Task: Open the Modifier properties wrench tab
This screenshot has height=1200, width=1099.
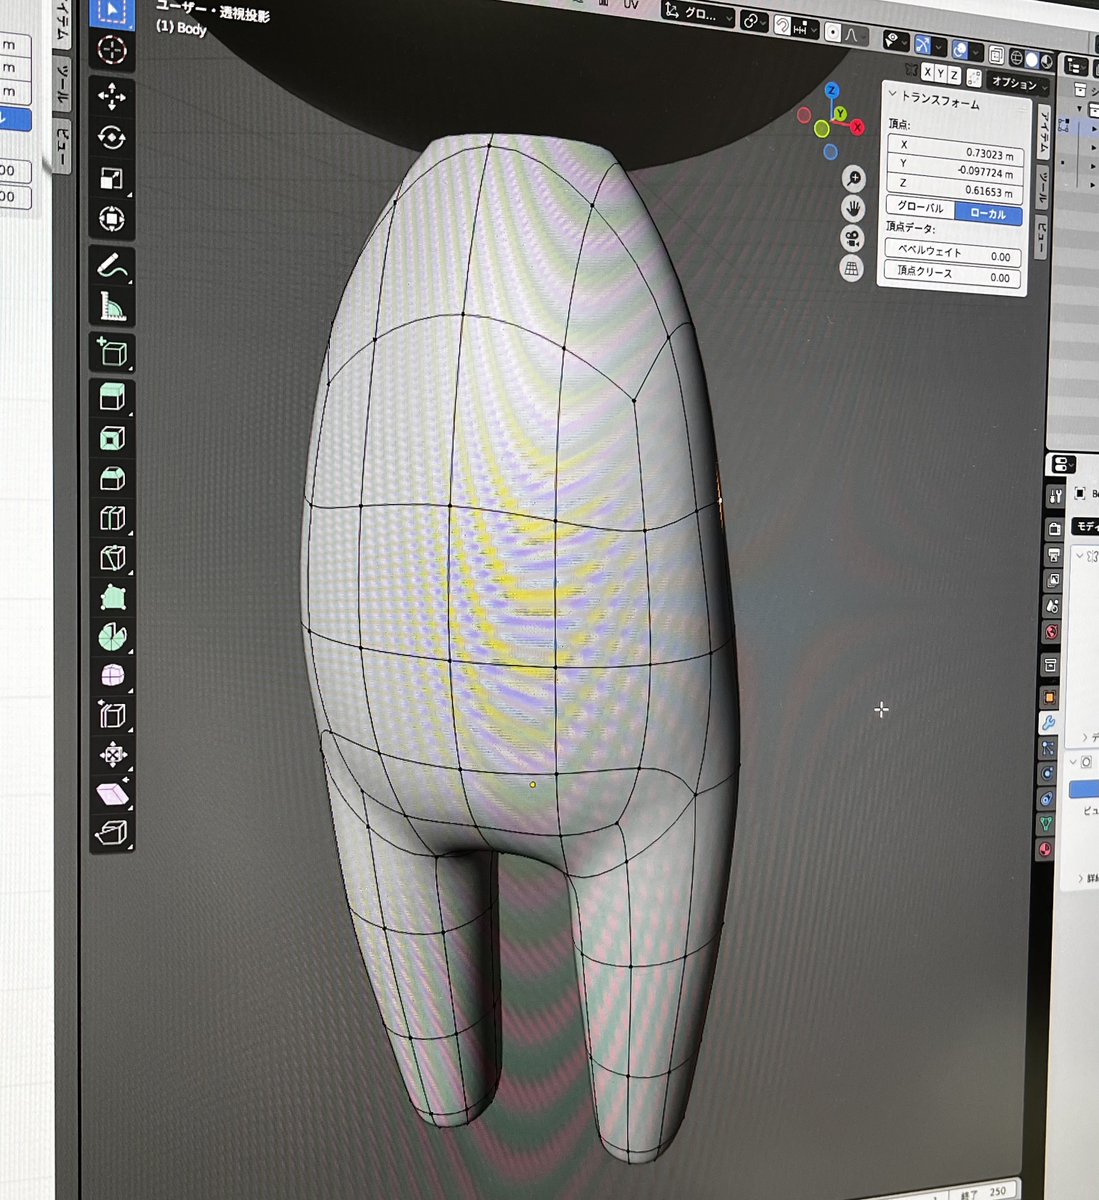Action: 1048,723
